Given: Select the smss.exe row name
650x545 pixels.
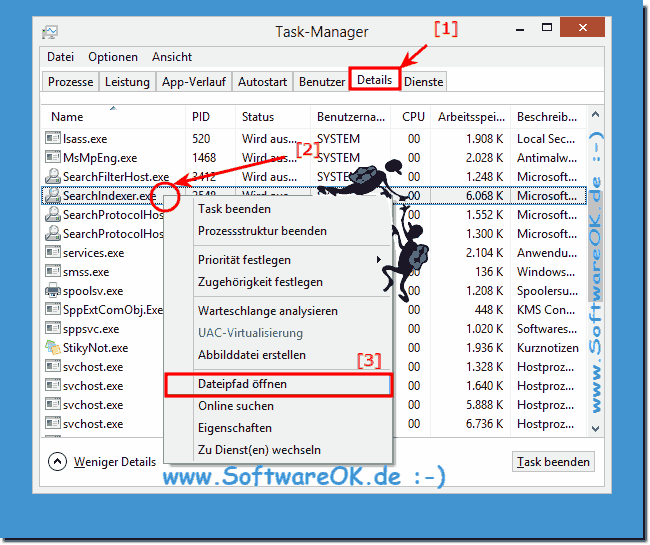Looking at the screenshot, I should (x=86, y=271).
